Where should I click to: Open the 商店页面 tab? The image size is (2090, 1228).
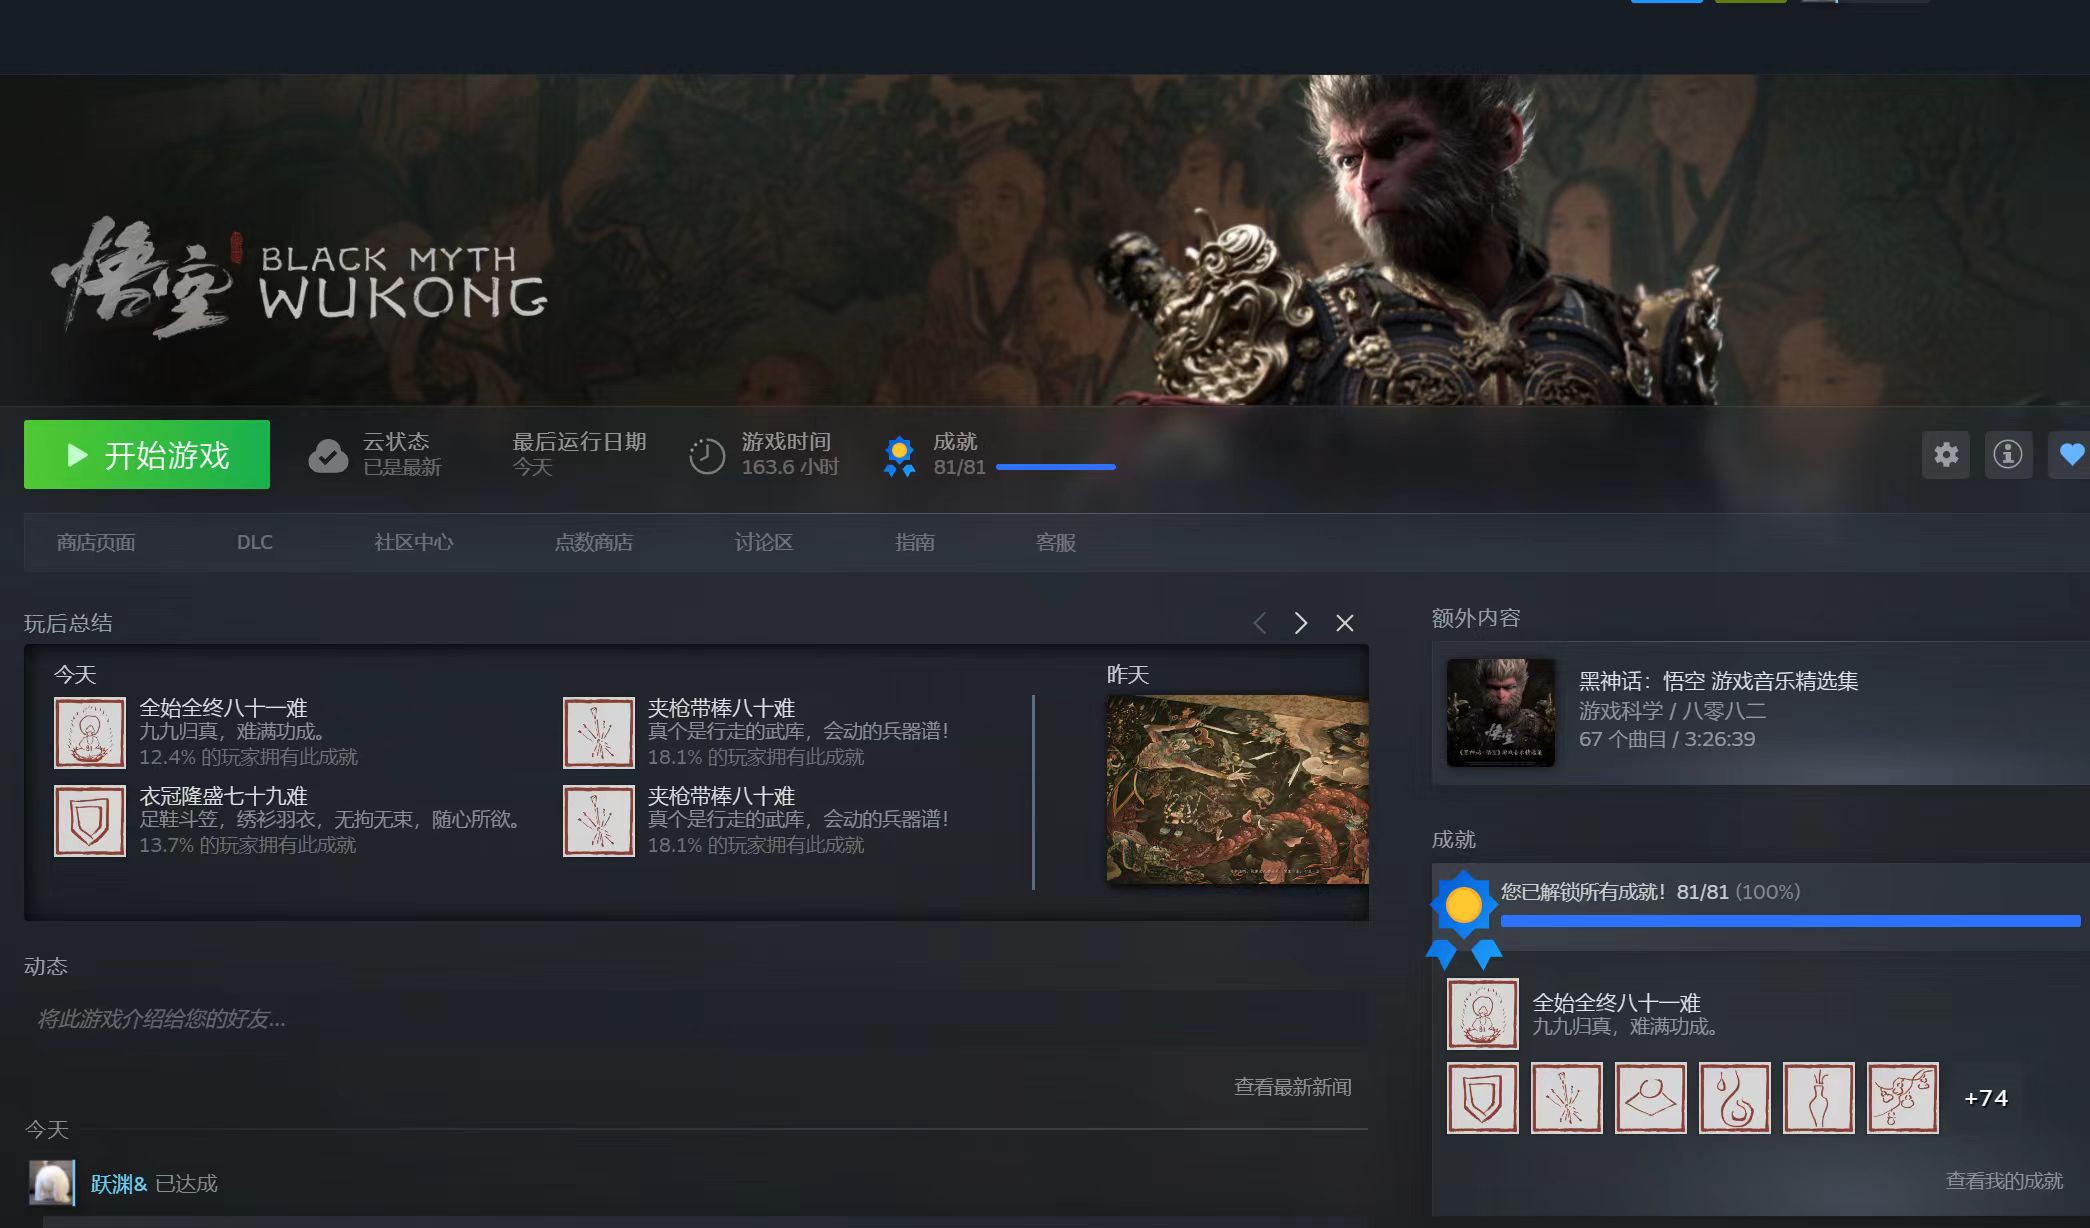96,542
